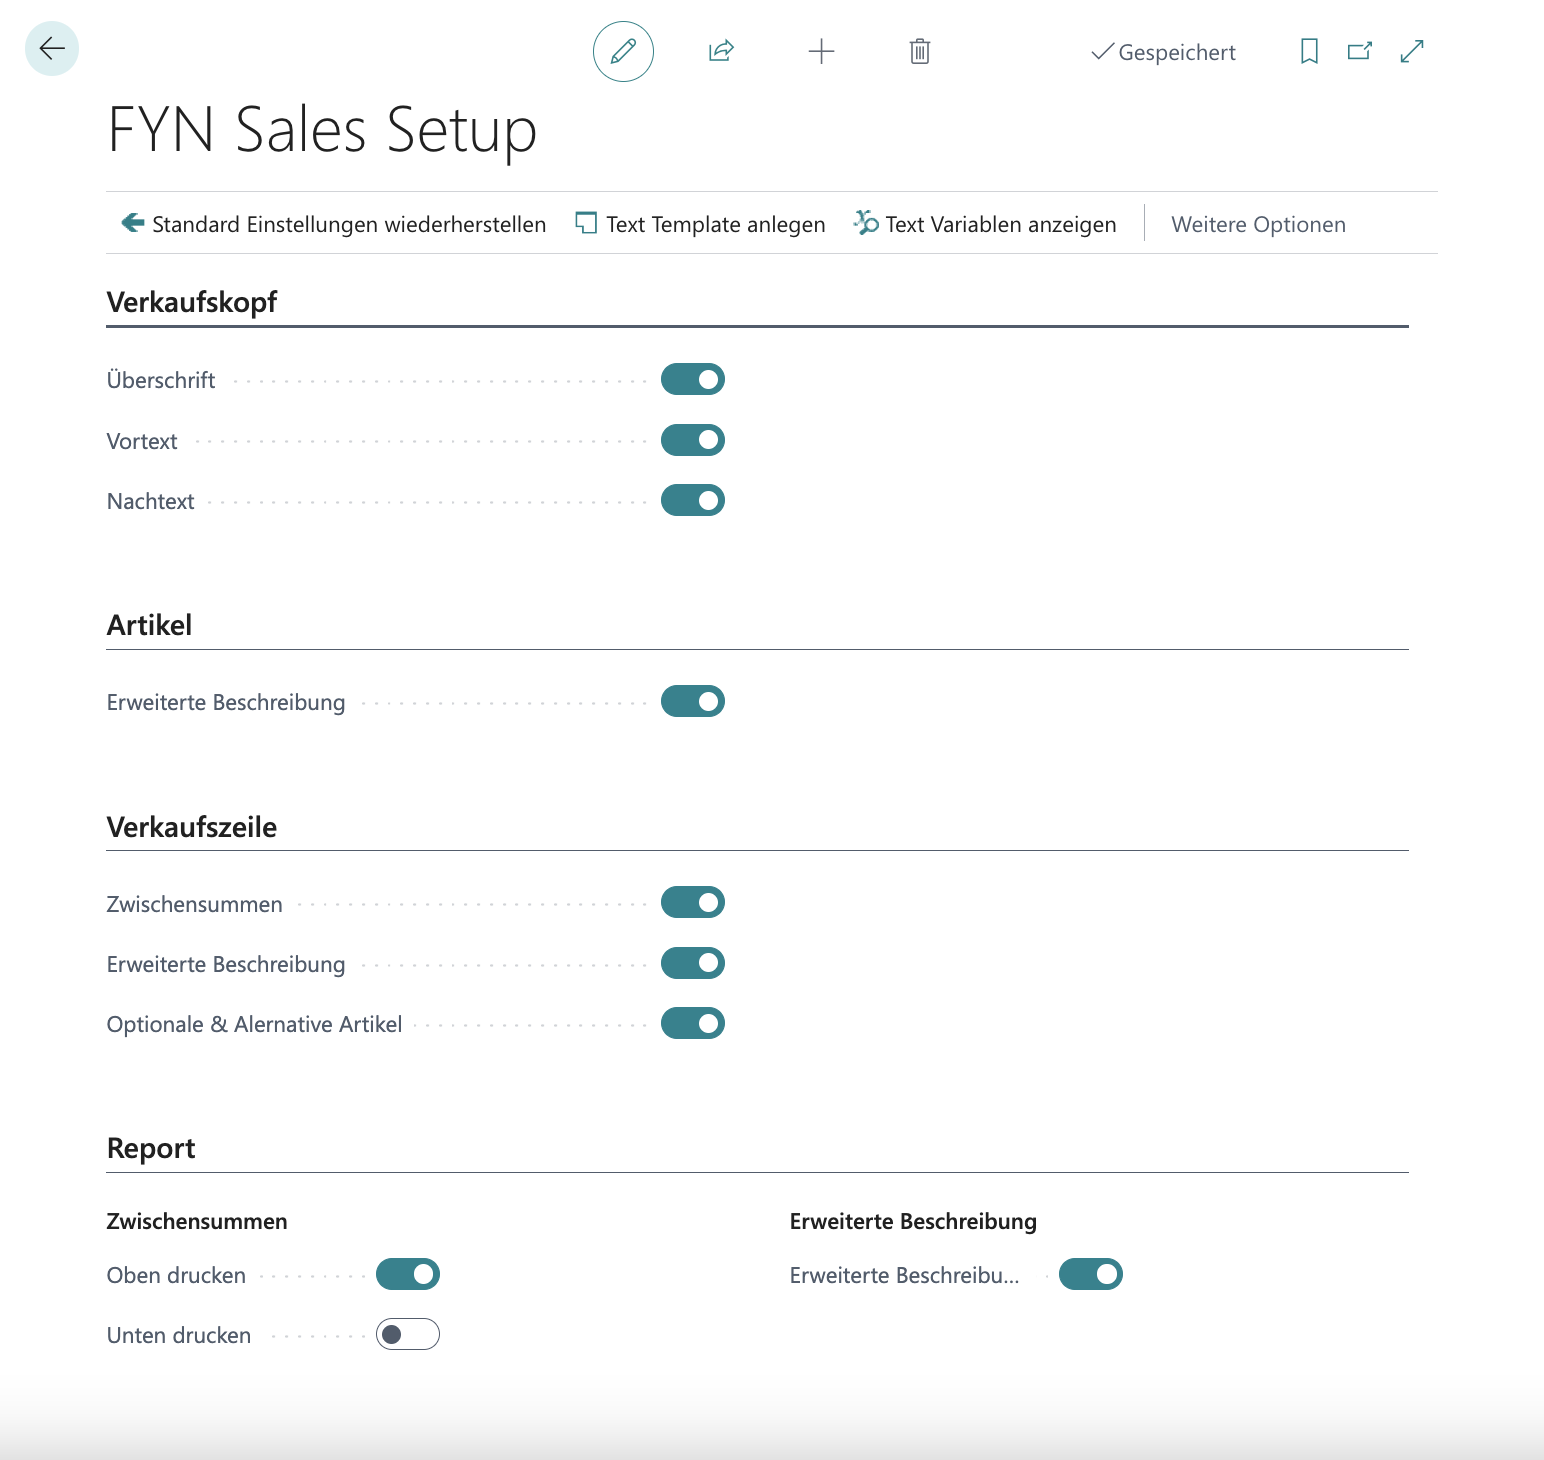Image resolution: width=1544 pixels, height=1460 pixels.
Task: Click the bookmark icon
Action: [x=1309, y=51]
